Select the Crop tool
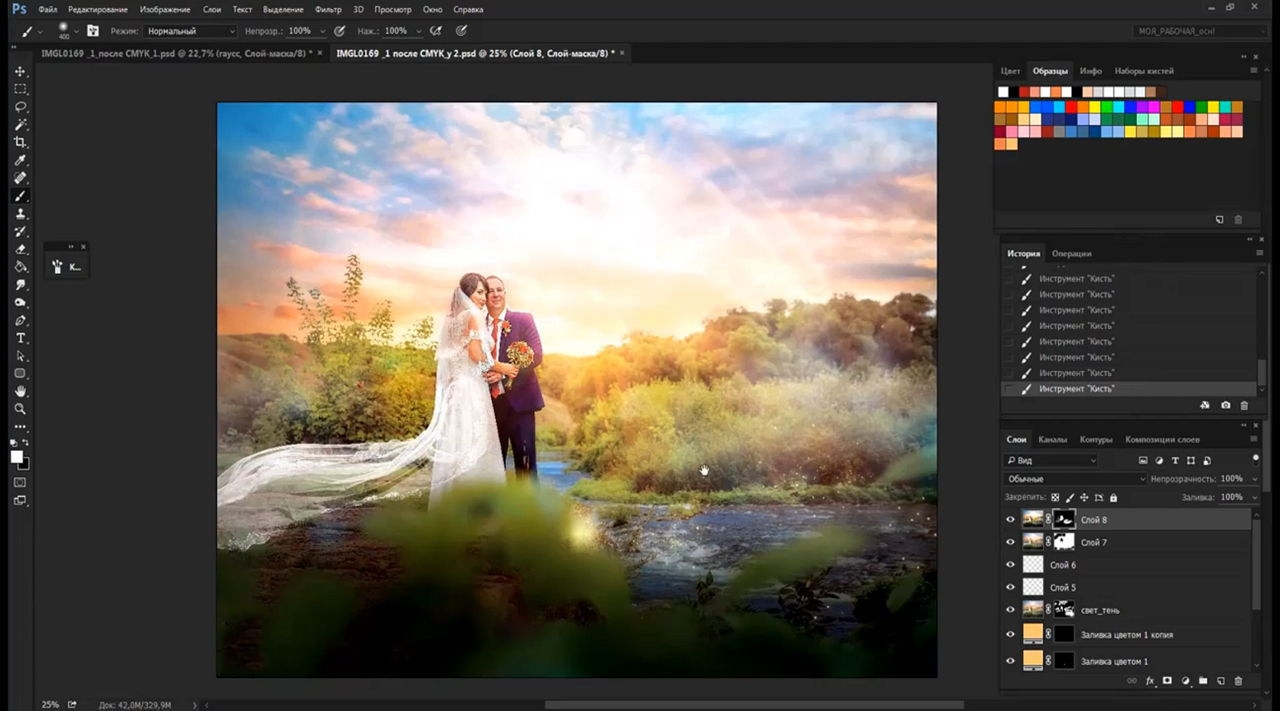Screen dimensions: 1280x711 pos(20,143)
